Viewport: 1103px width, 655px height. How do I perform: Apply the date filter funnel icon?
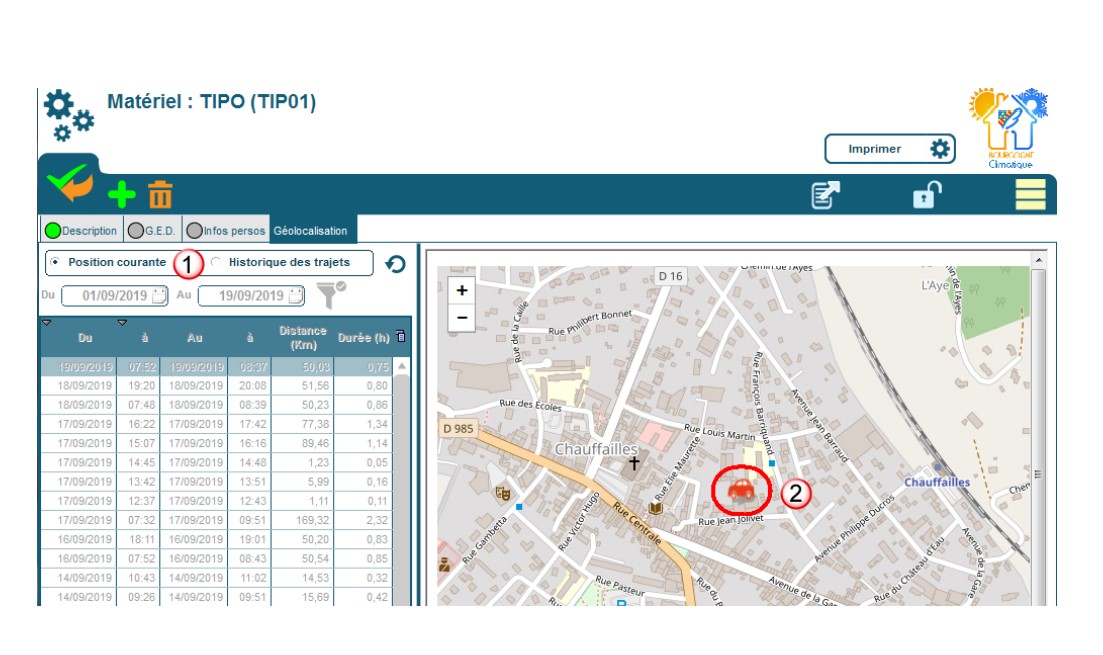(x=330, y=295)
